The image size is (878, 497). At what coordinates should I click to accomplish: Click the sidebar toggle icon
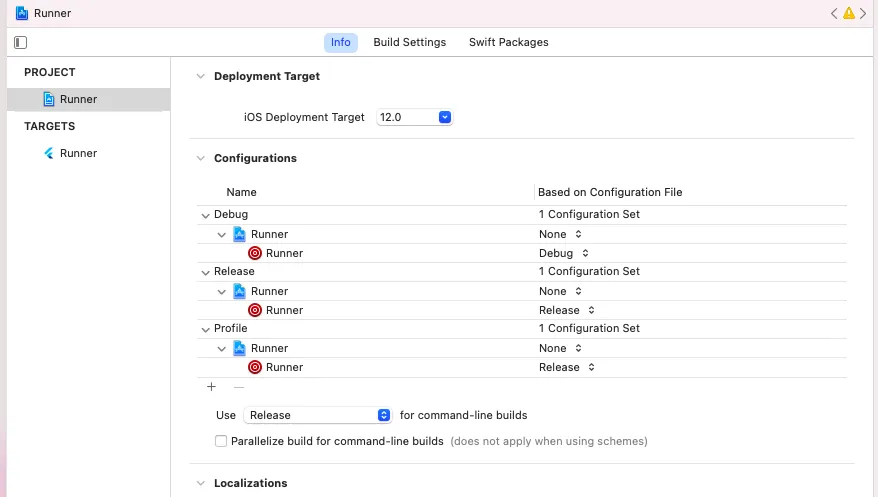click(21, 43)
